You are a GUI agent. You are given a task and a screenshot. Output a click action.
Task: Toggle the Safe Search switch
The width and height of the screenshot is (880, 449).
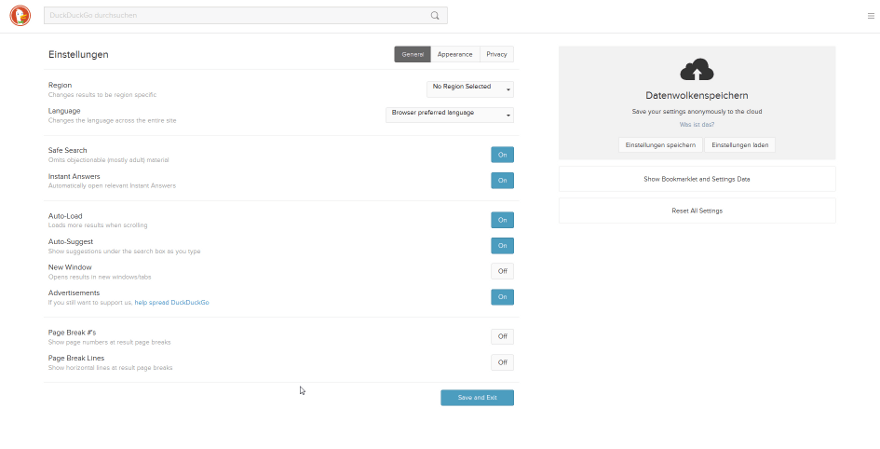point(502,155)
